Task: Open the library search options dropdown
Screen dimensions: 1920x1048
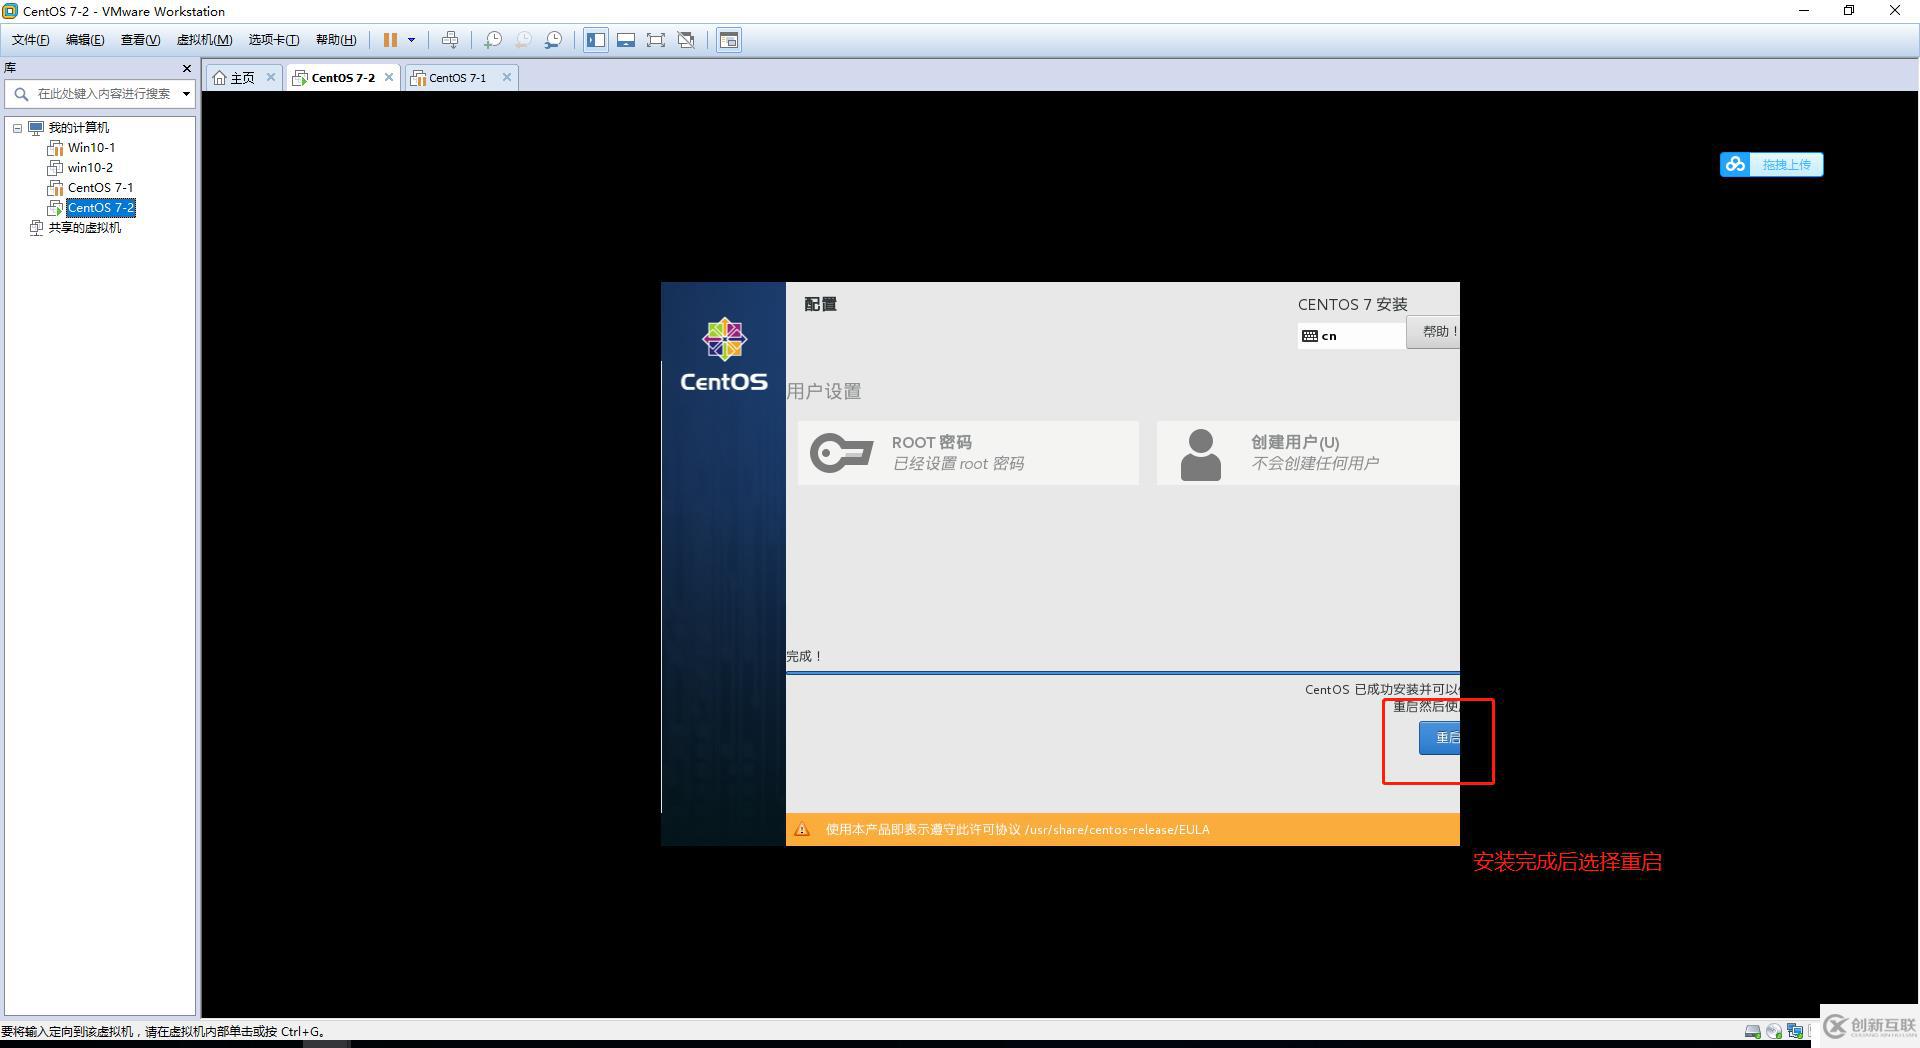Action: (x=186, y=94)
